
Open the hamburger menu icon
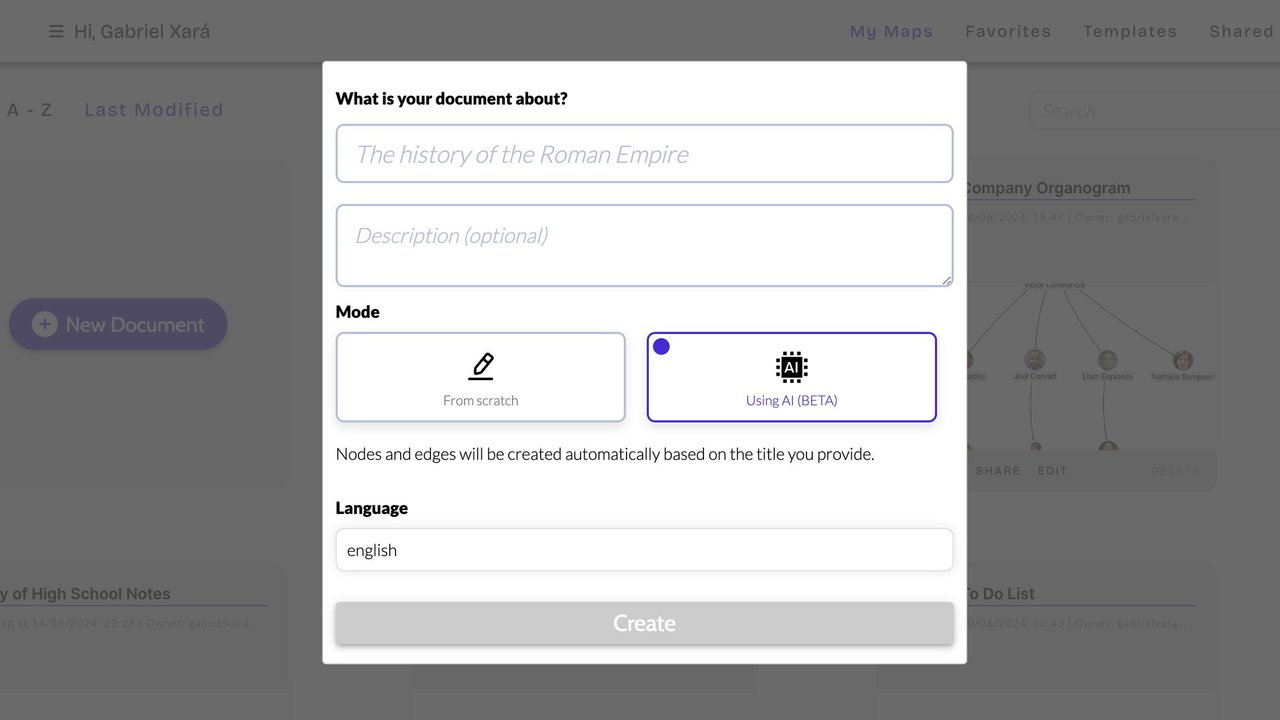click(x=56, y=32)
